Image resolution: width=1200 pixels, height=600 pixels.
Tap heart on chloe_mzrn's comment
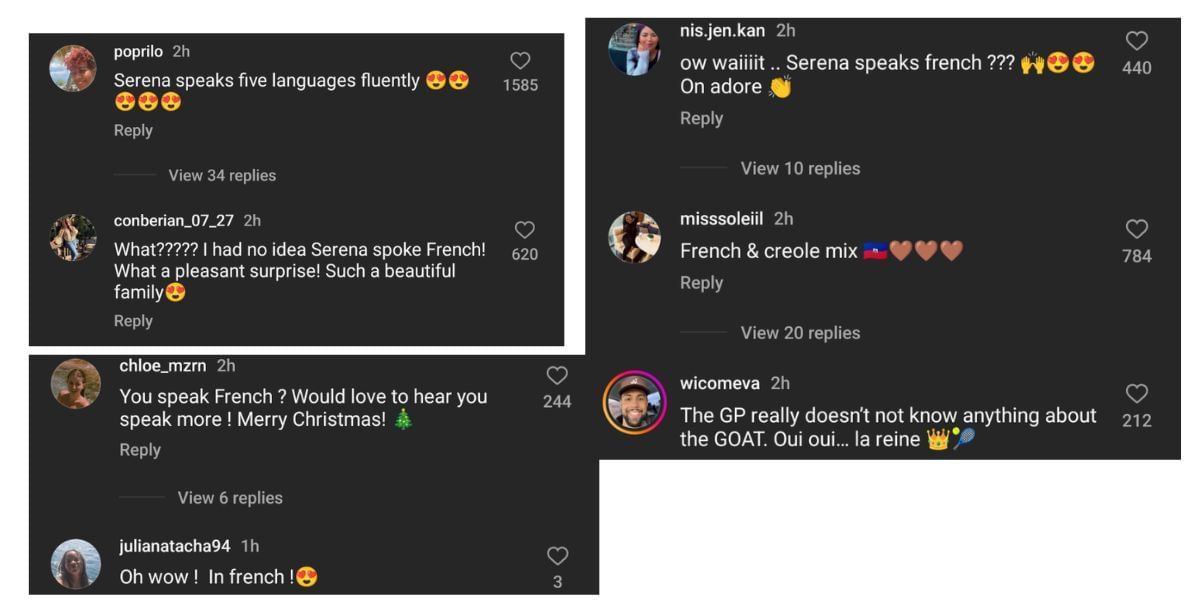pyautogui.click(x=557, y=376)
